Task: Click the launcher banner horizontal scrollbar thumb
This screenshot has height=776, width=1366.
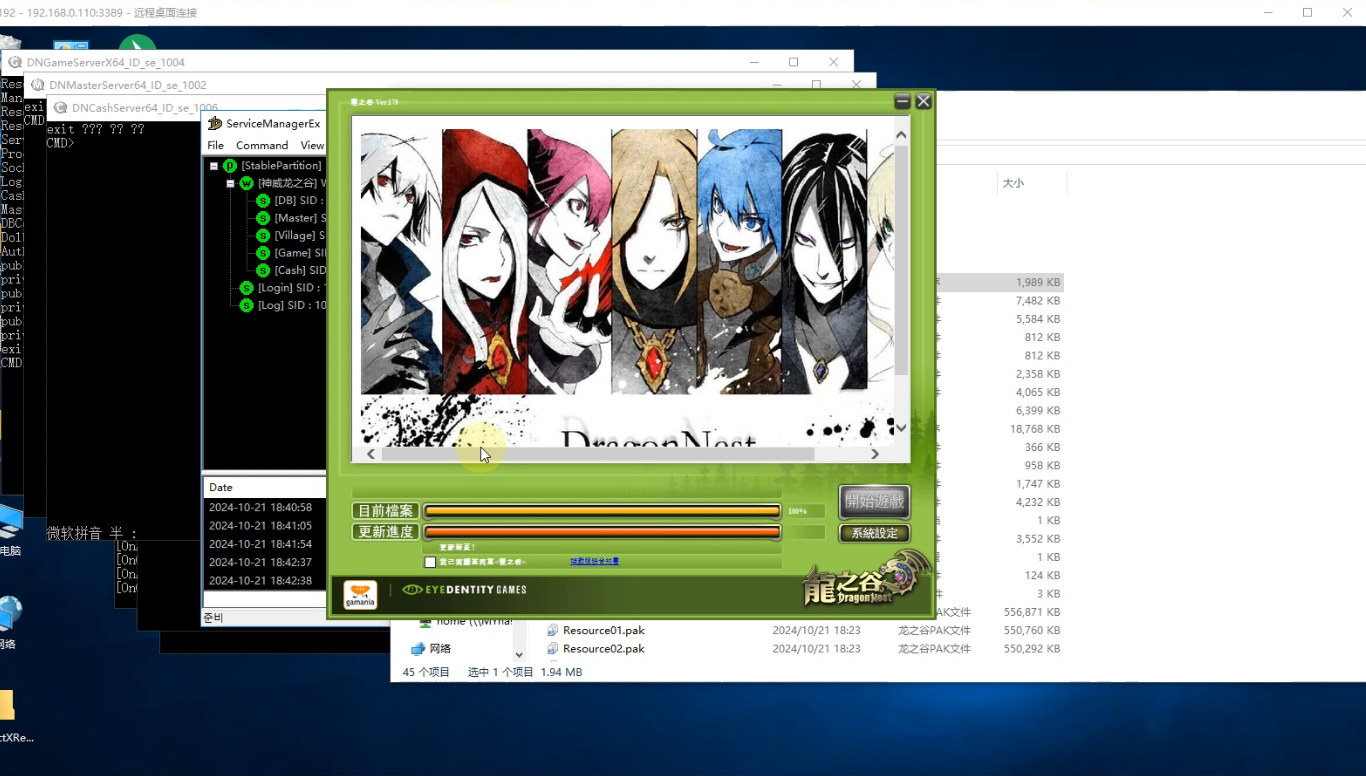Action: pyautogui.click(x=598, y=454)
